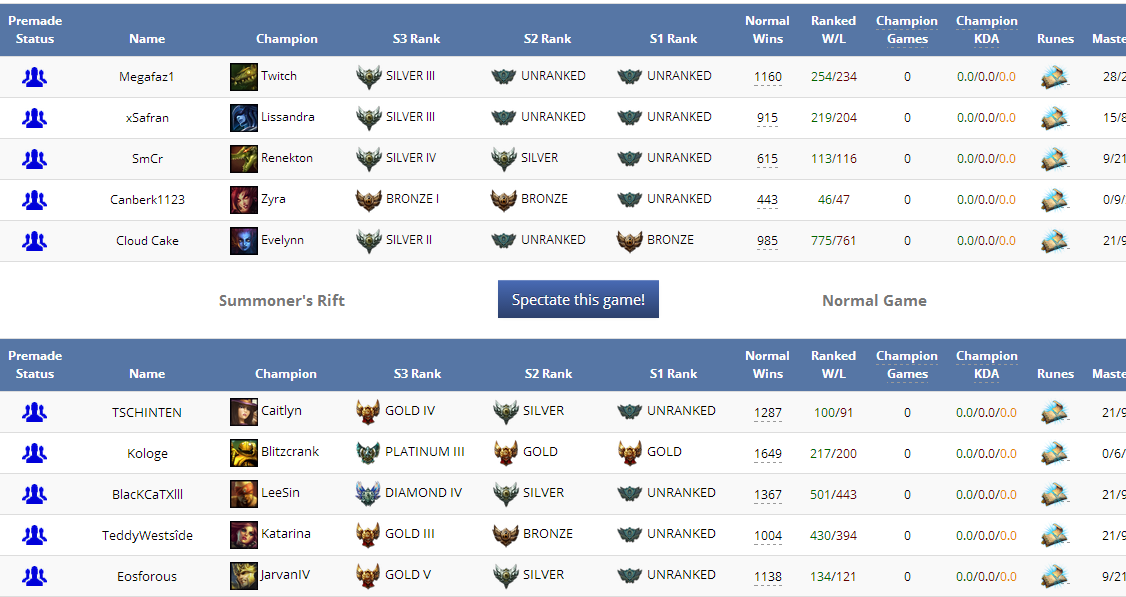Image resolution: width=1126 pixels, height=597 pixels.
Task: Click xSafran's premade status group icon
Action: click(34, 118)
